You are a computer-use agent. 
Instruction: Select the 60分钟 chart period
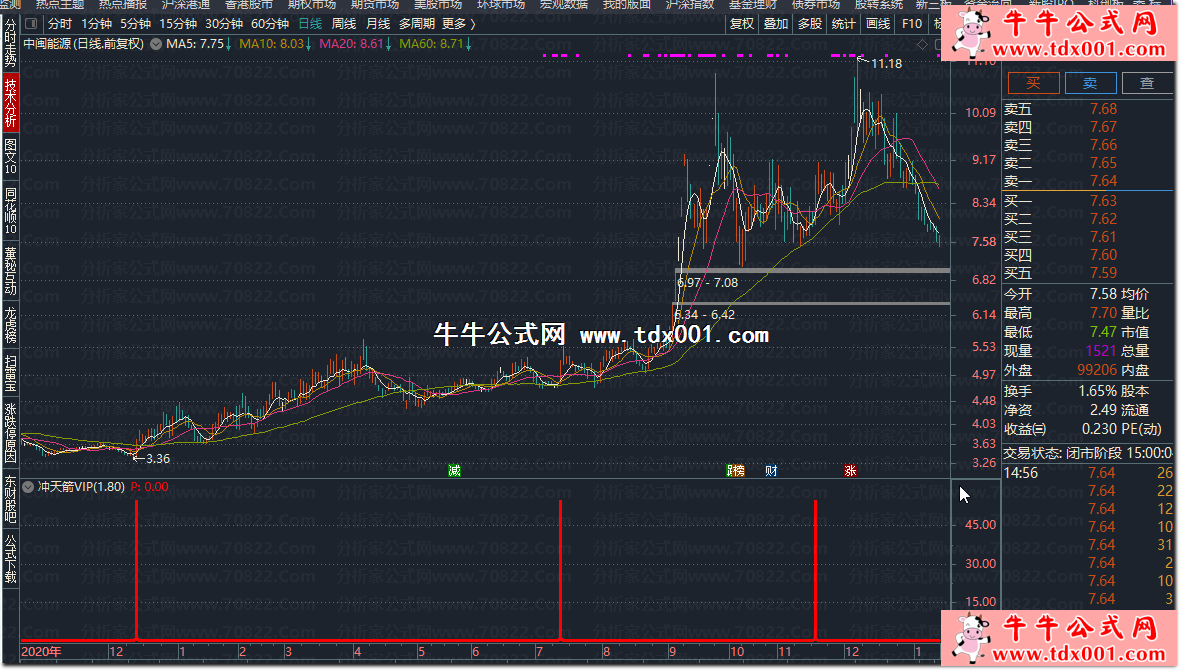pyautogui.click(x=270, y=23)
